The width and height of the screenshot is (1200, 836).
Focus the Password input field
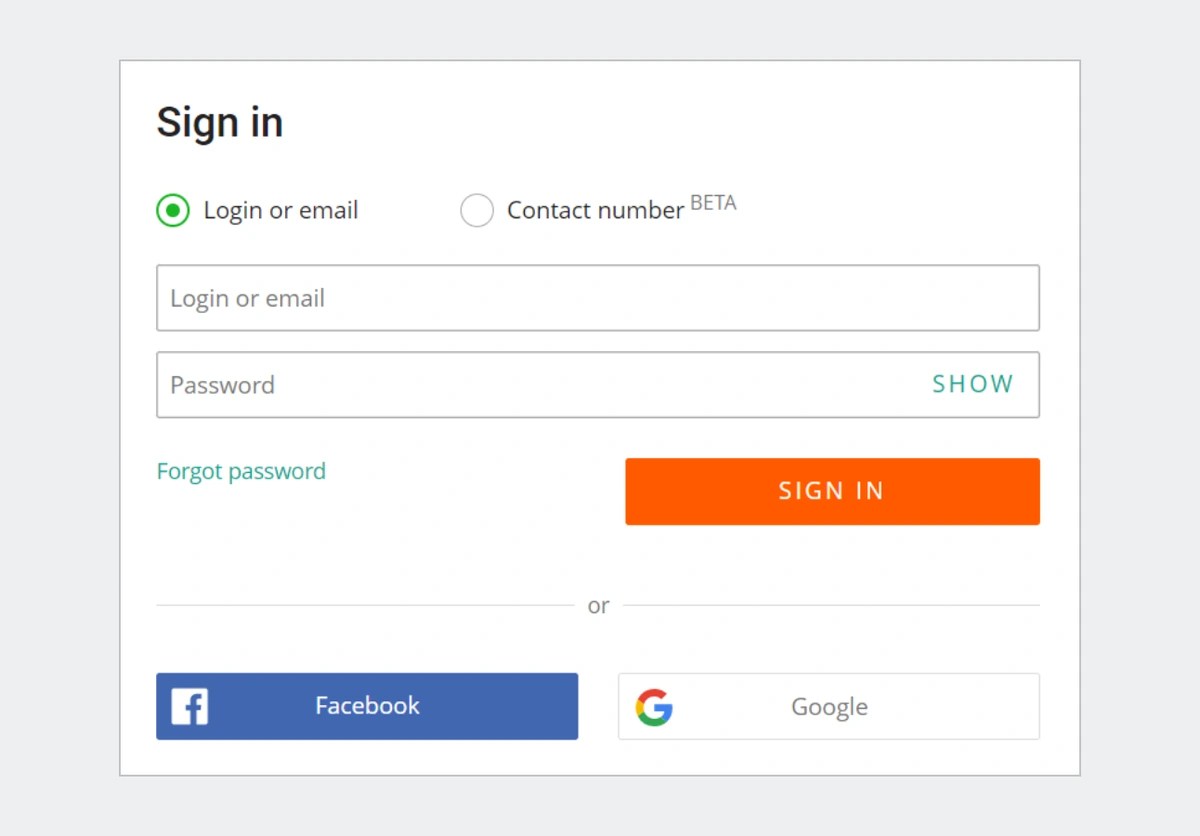point(598,384)
